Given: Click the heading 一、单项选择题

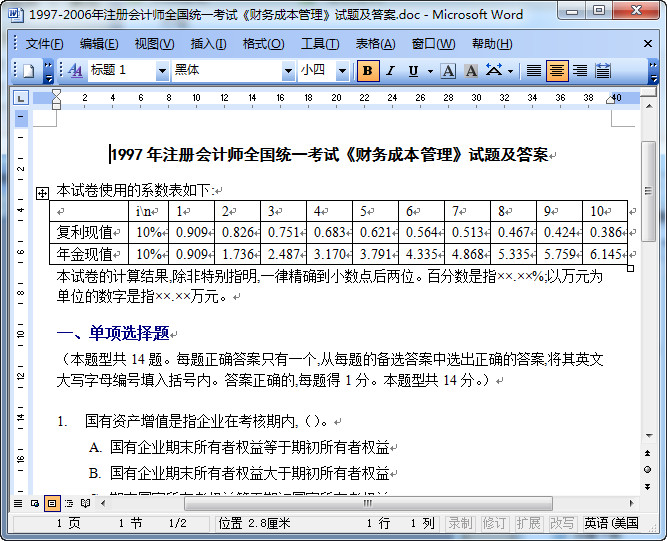Looking at the screenshot, I should 113,333.
